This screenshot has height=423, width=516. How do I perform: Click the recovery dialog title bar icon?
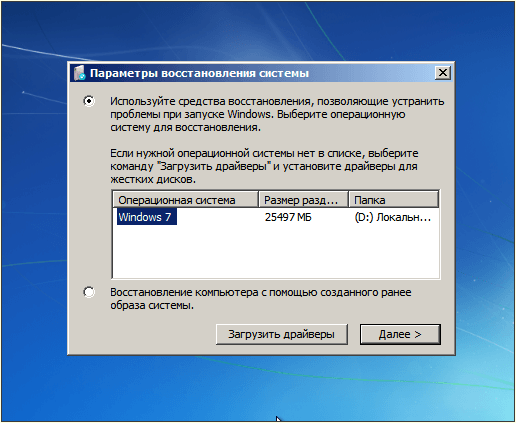[79, 73]
